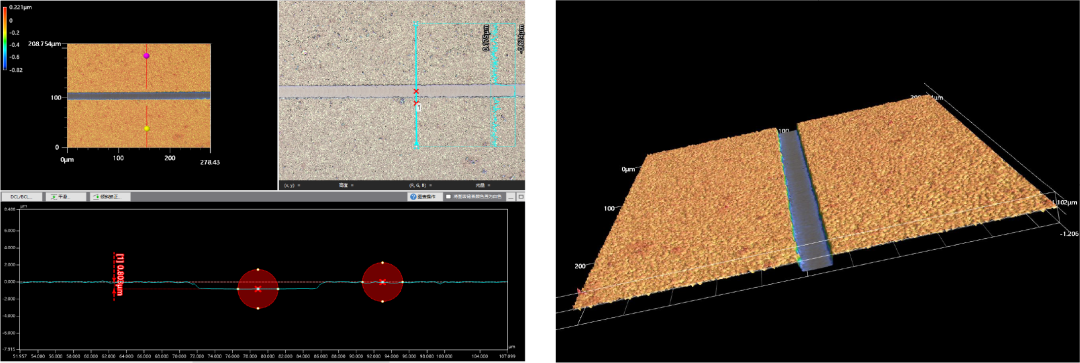The height and width of the screenshot is (363, 1080).
Task: Click the blue question-mark help icon
Action: [x=413, y=196]
